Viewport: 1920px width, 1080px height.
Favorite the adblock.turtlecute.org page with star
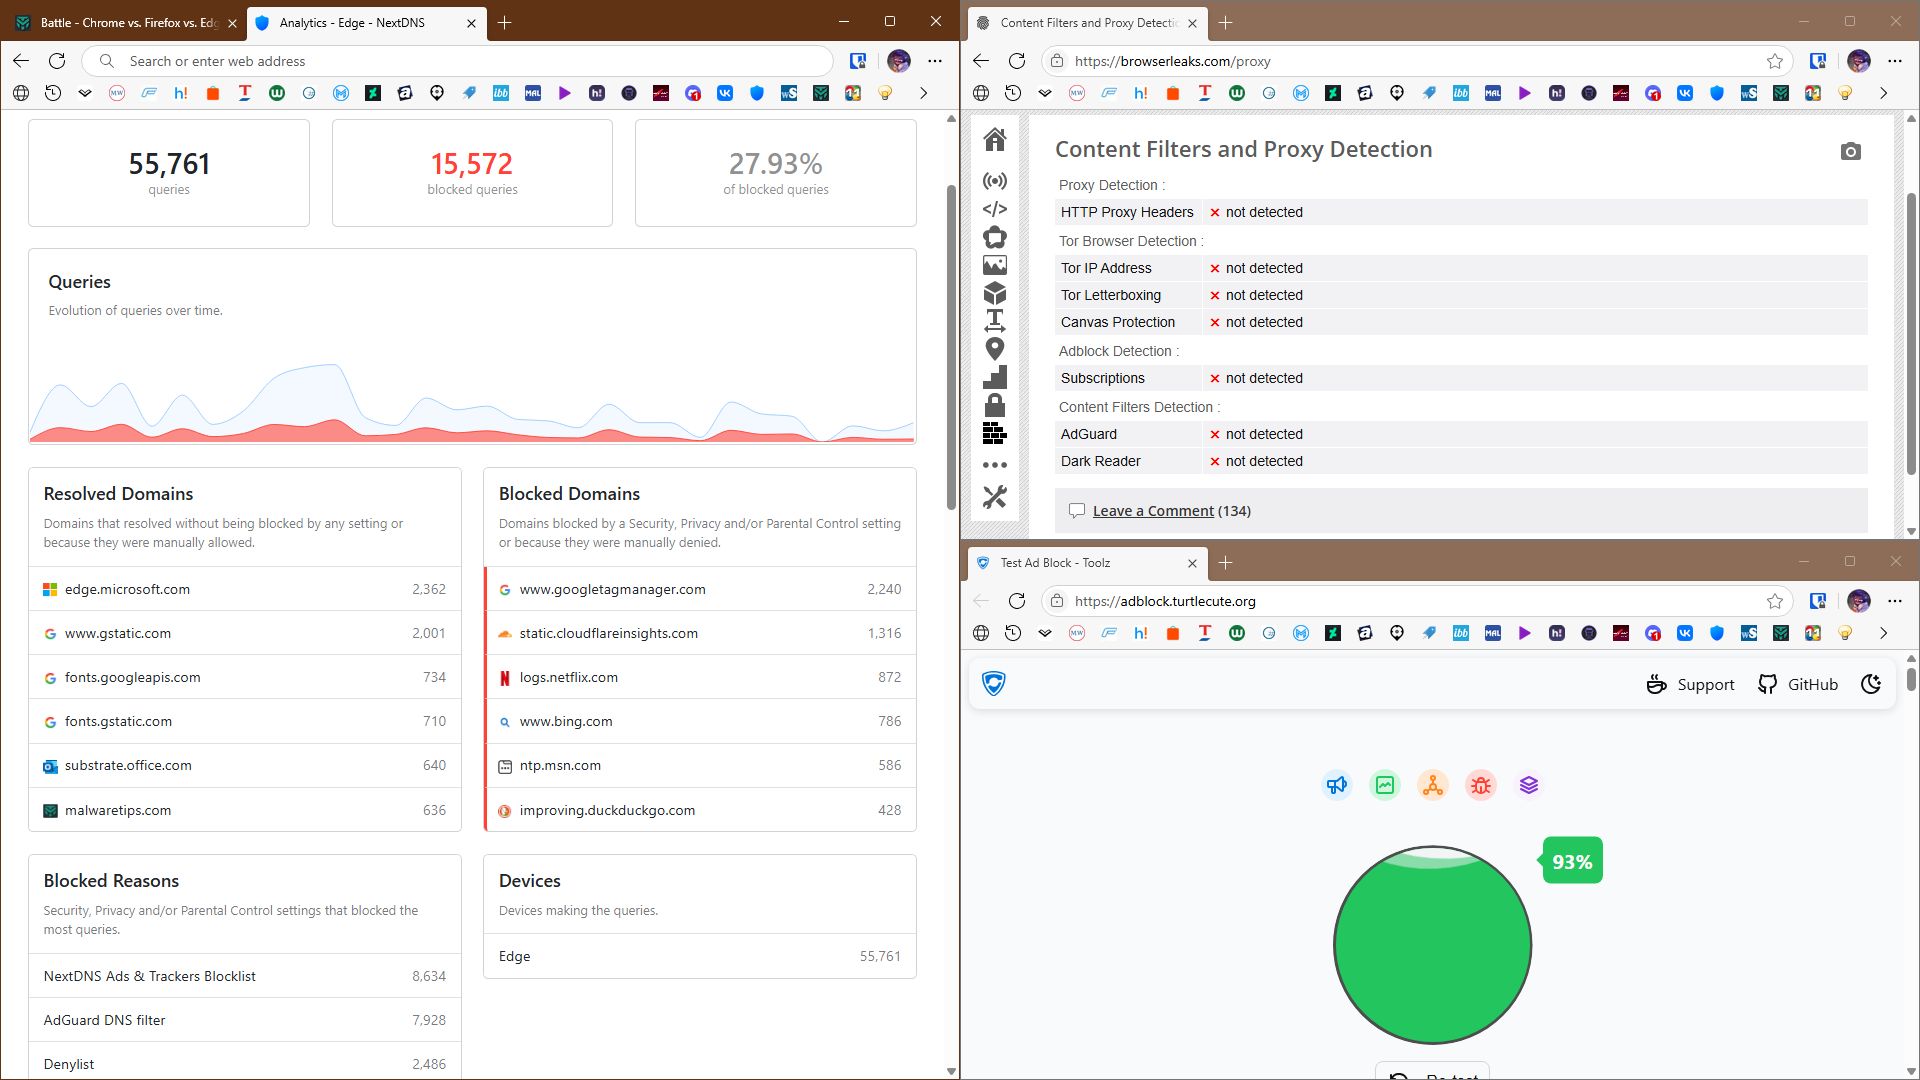click(x=1774, y=601)
